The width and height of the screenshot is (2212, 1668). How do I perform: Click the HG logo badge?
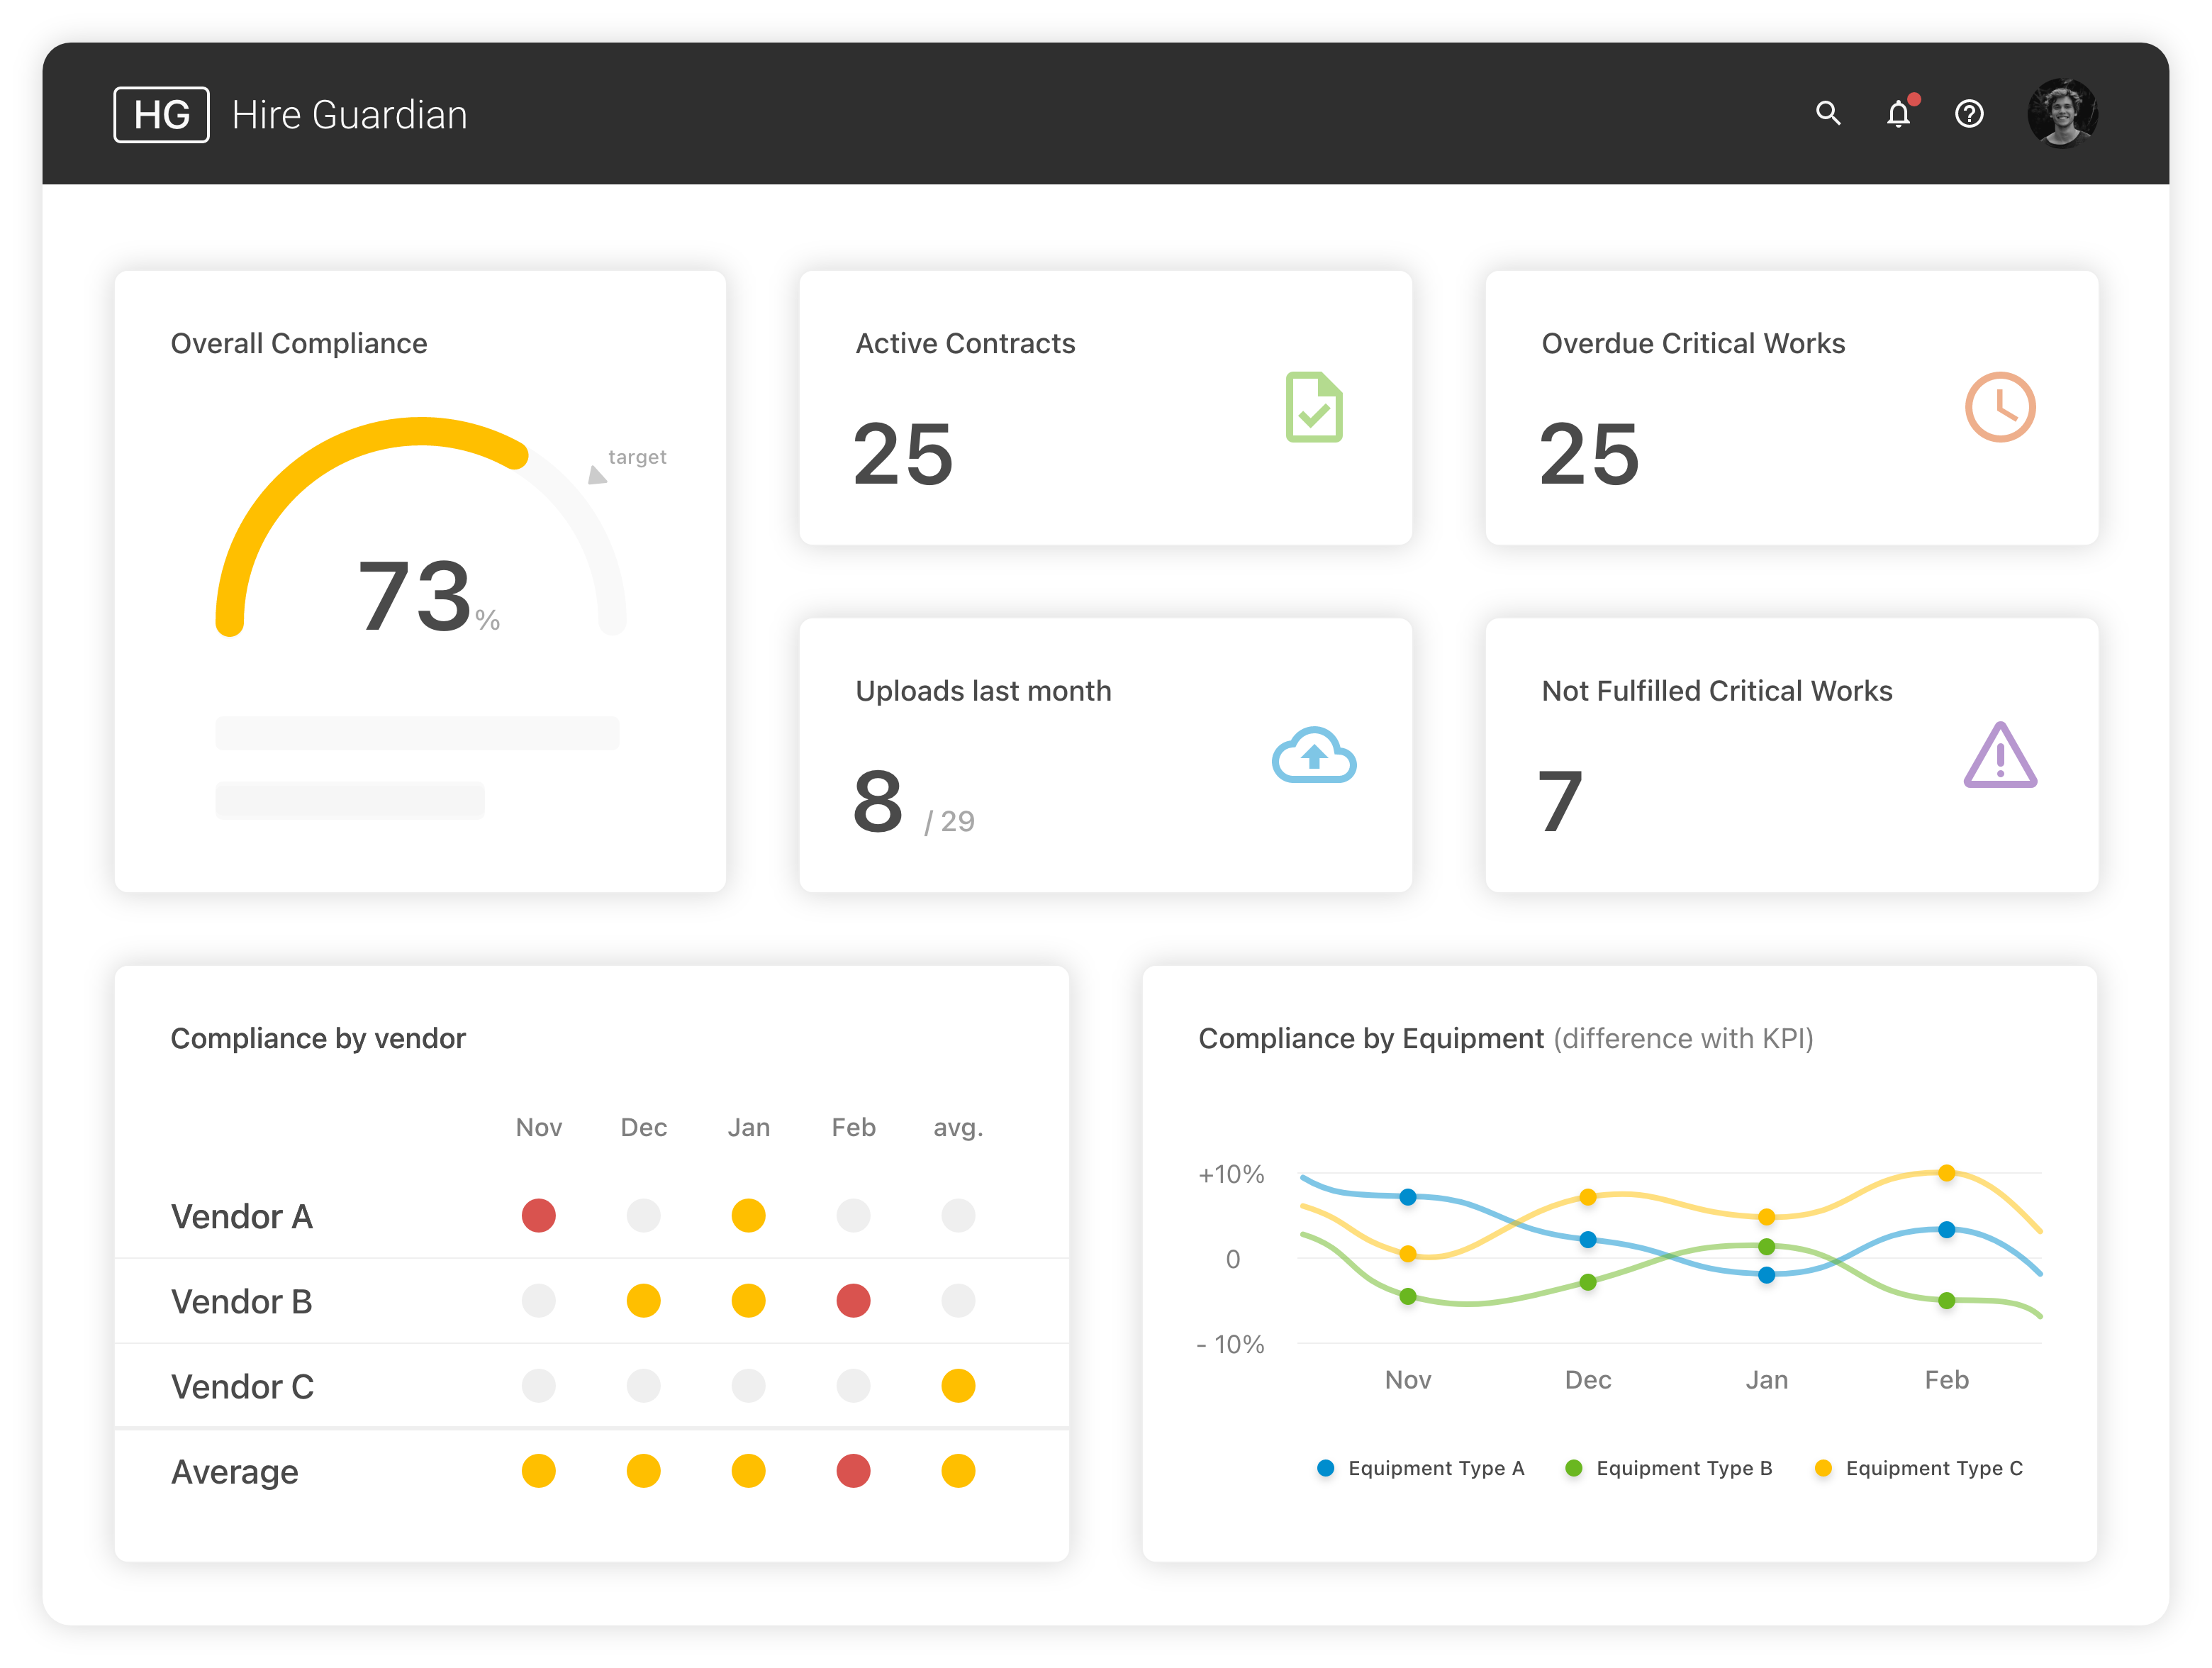pyautogui.click(x=161, y=113)
